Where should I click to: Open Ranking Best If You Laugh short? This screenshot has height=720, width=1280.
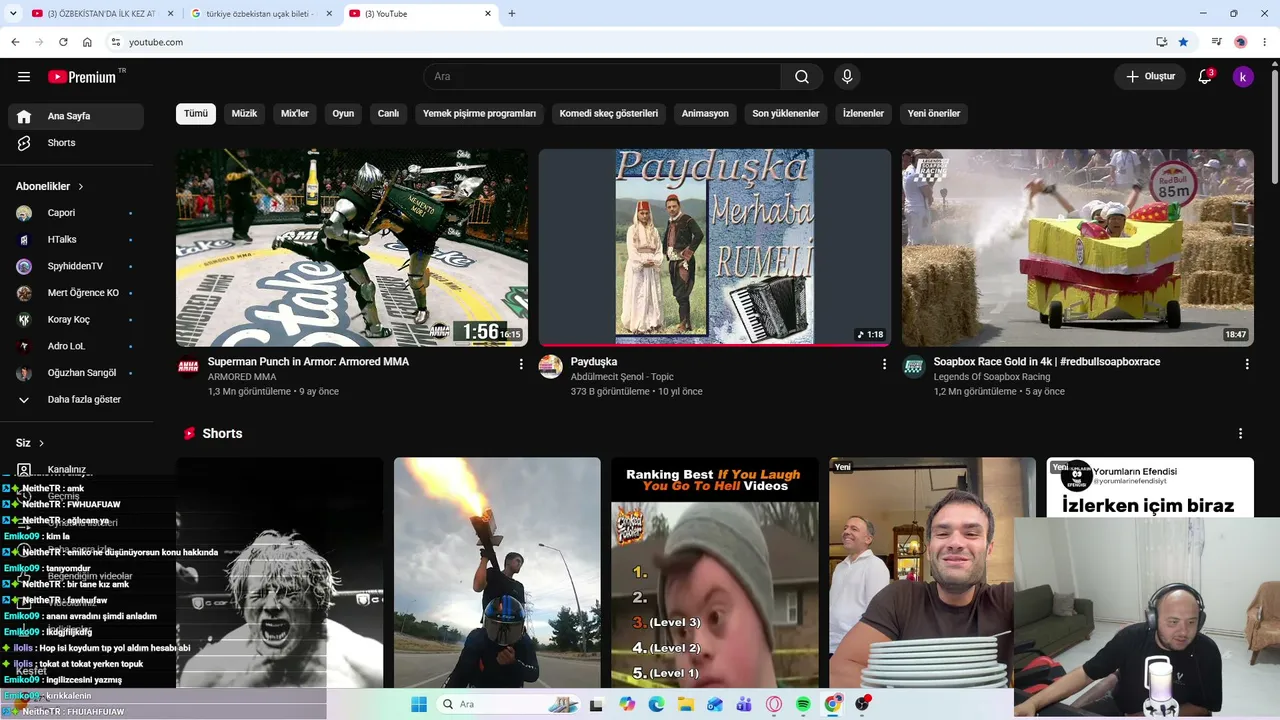coord(715,573)
